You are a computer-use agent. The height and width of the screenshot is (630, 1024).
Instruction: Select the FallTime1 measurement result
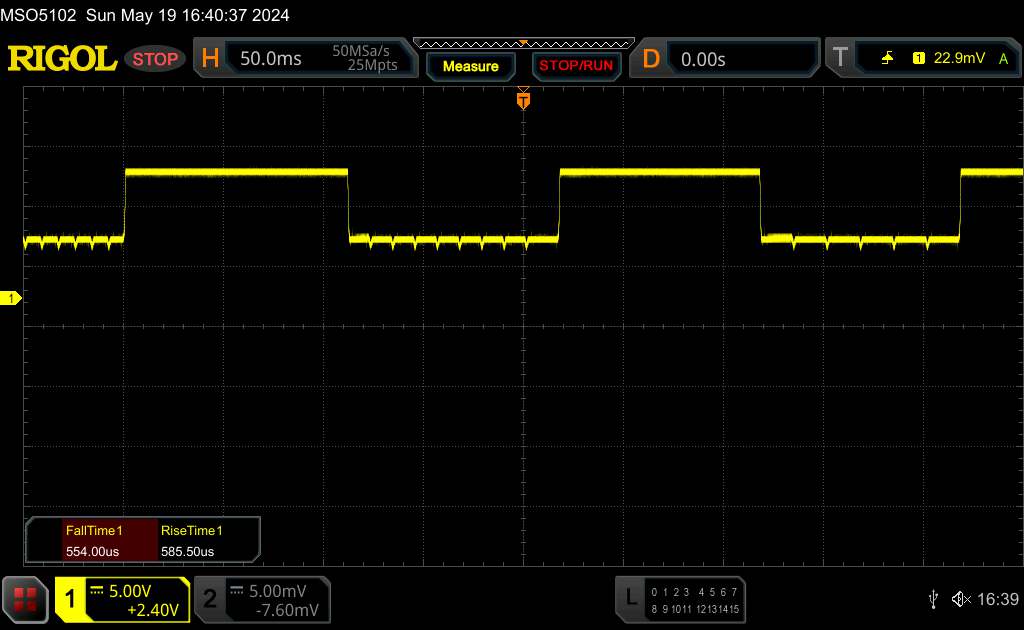tap(91, 540)
